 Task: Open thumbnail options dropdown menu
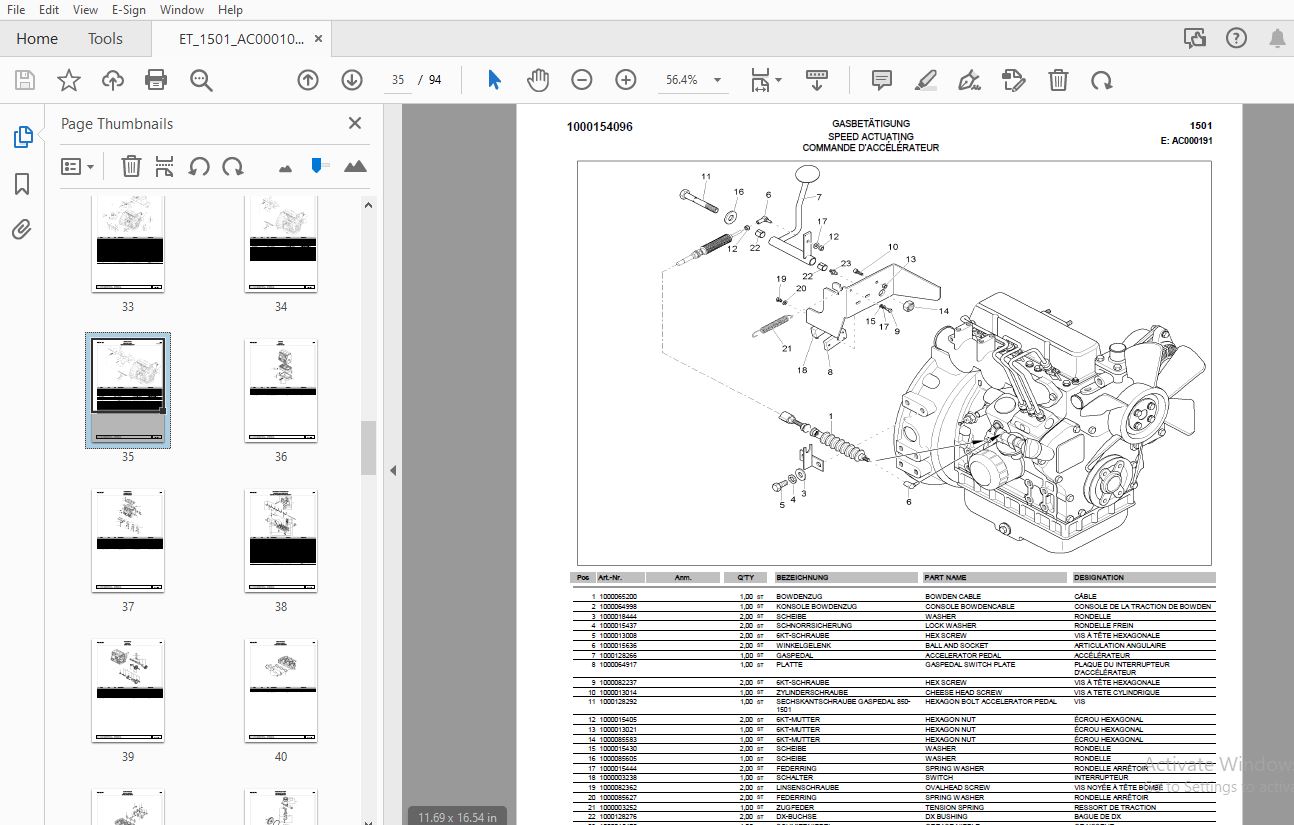(78, 167)
